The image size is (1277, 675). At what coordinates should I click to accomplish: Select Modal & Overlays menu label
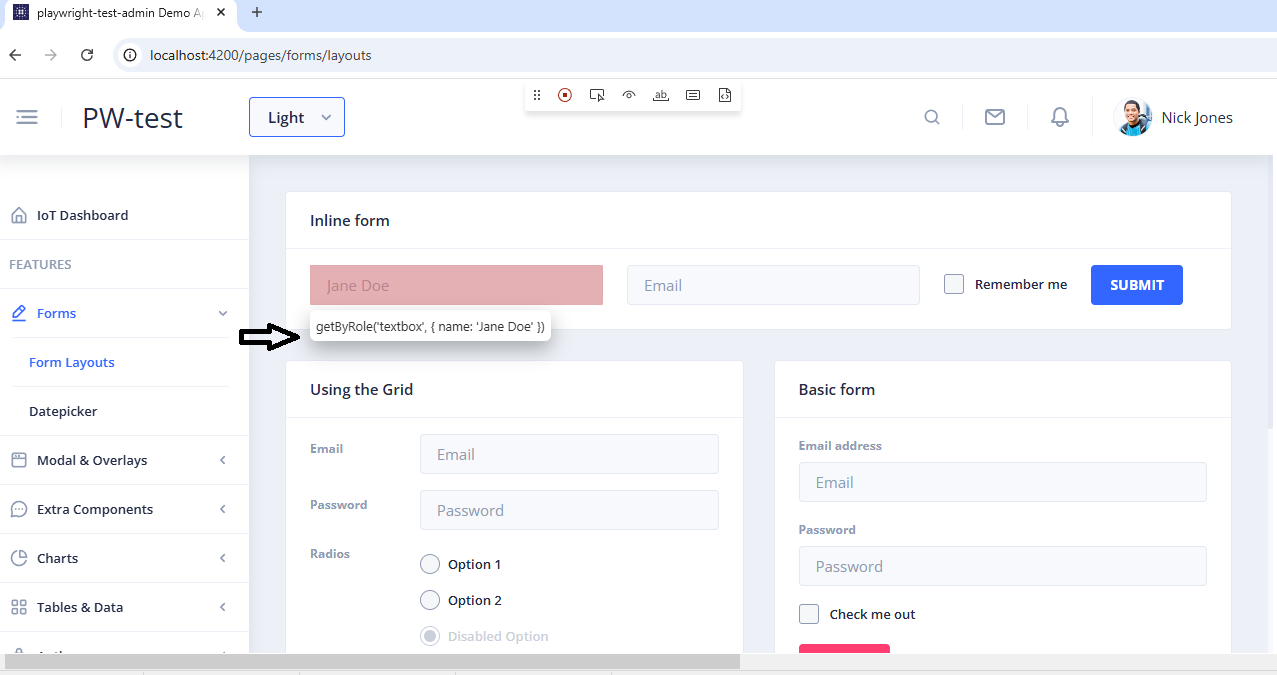pos(92,460)
